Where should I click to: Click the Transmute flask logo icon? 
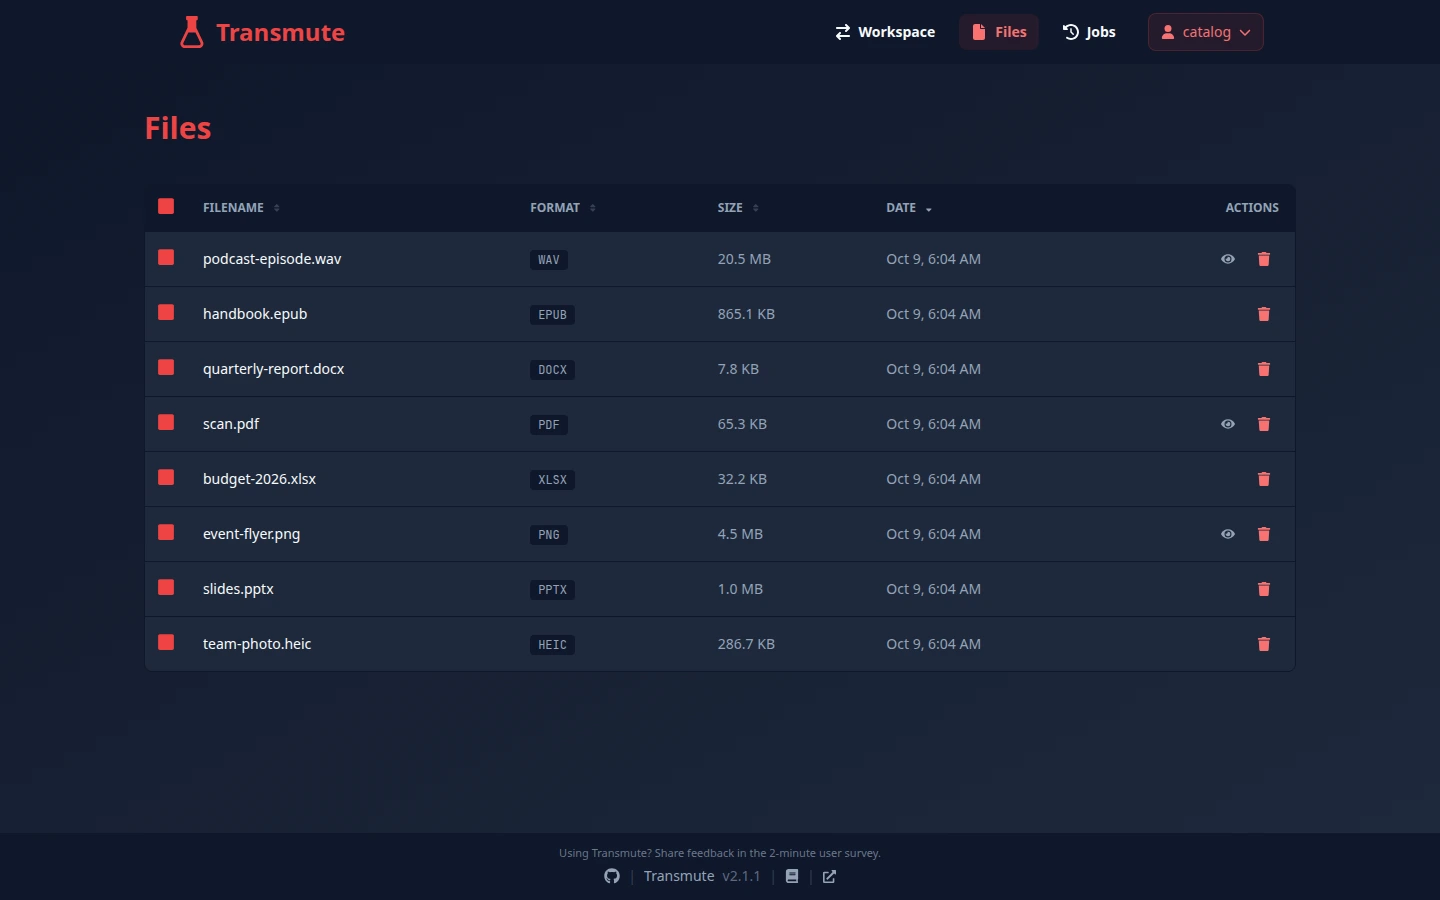click(192, 32)
